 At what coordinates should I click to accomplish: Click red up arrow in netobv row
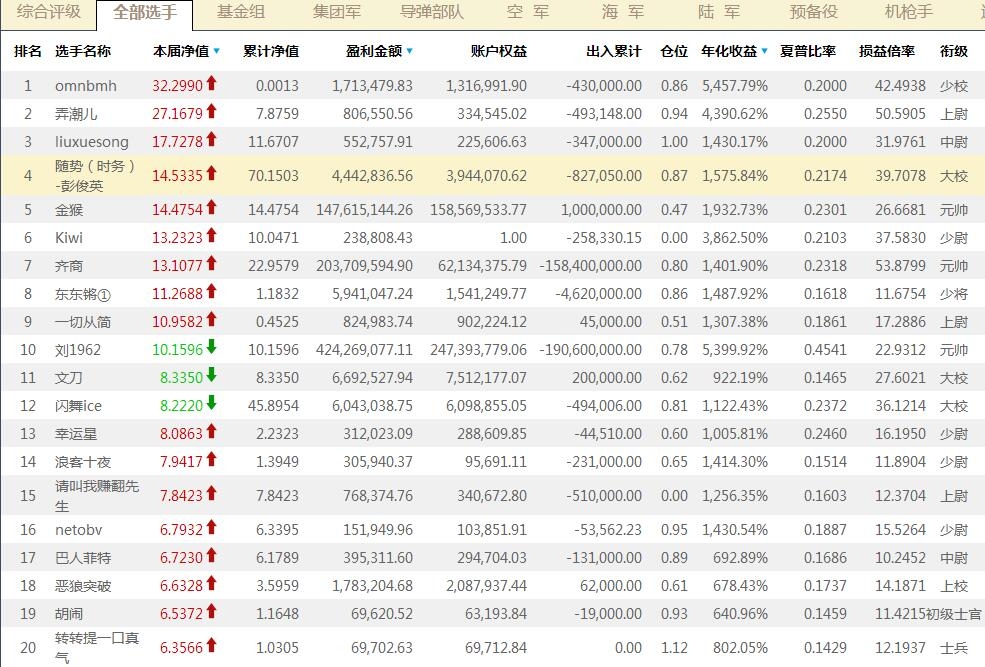point(212,529)
